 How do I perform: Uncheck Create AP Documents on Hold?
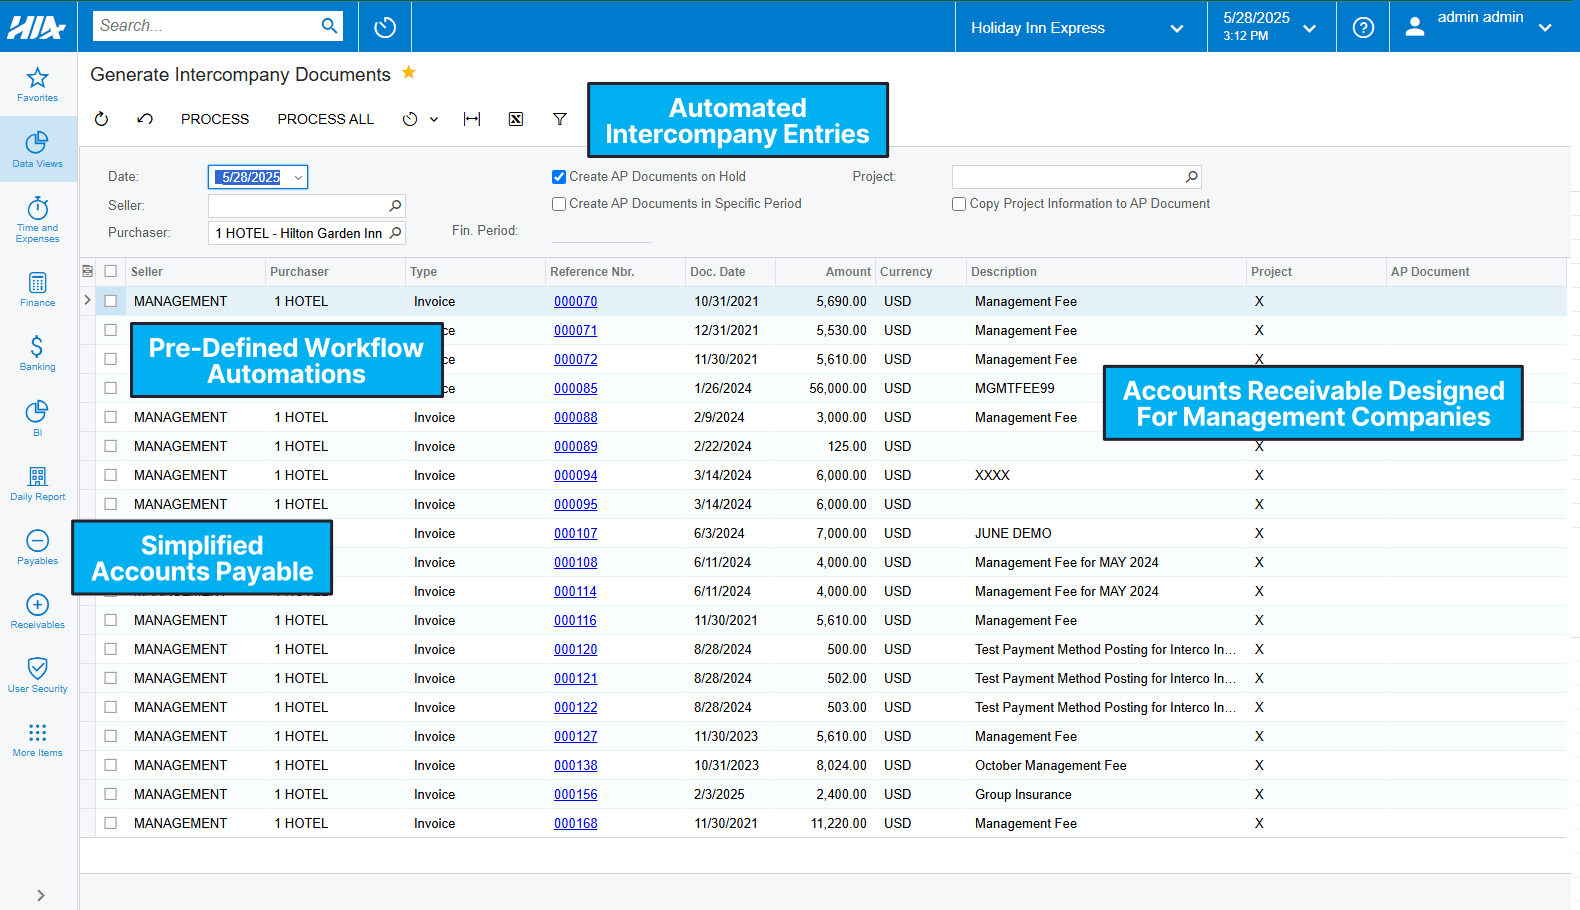[x=559, y=177]
